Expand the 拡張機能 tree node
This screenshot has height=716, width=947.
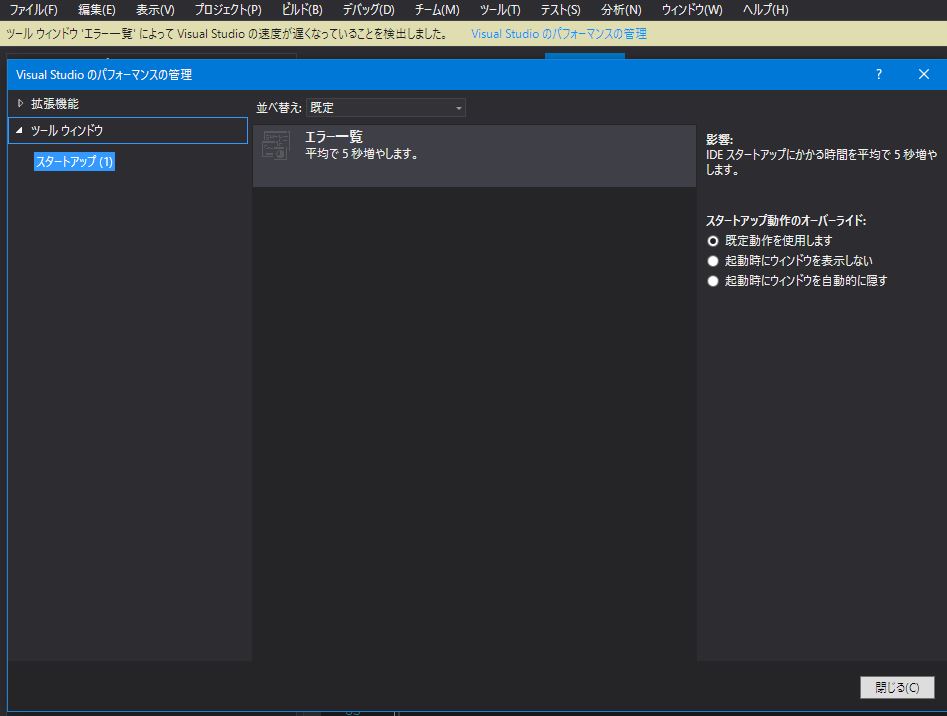tap(20, 103)
